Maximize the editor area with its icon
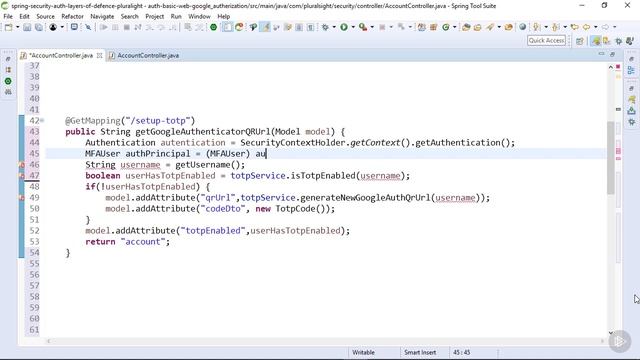This screenshot has height=360, width=640. [612, 54]
